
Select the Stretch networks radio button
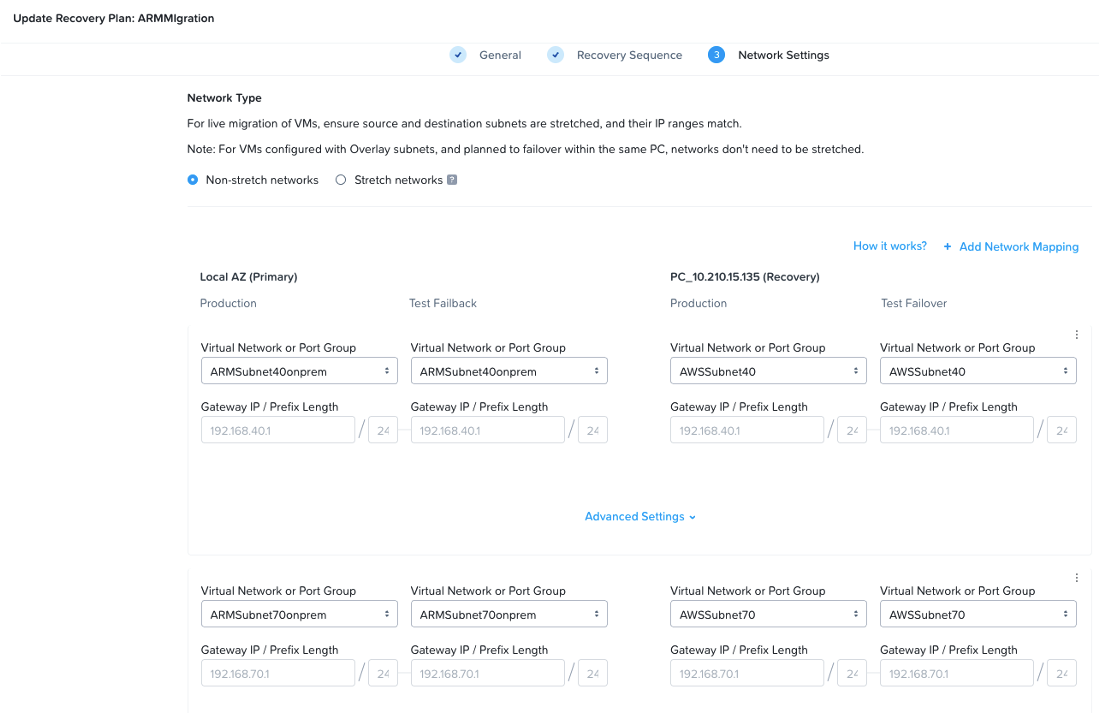341,180
